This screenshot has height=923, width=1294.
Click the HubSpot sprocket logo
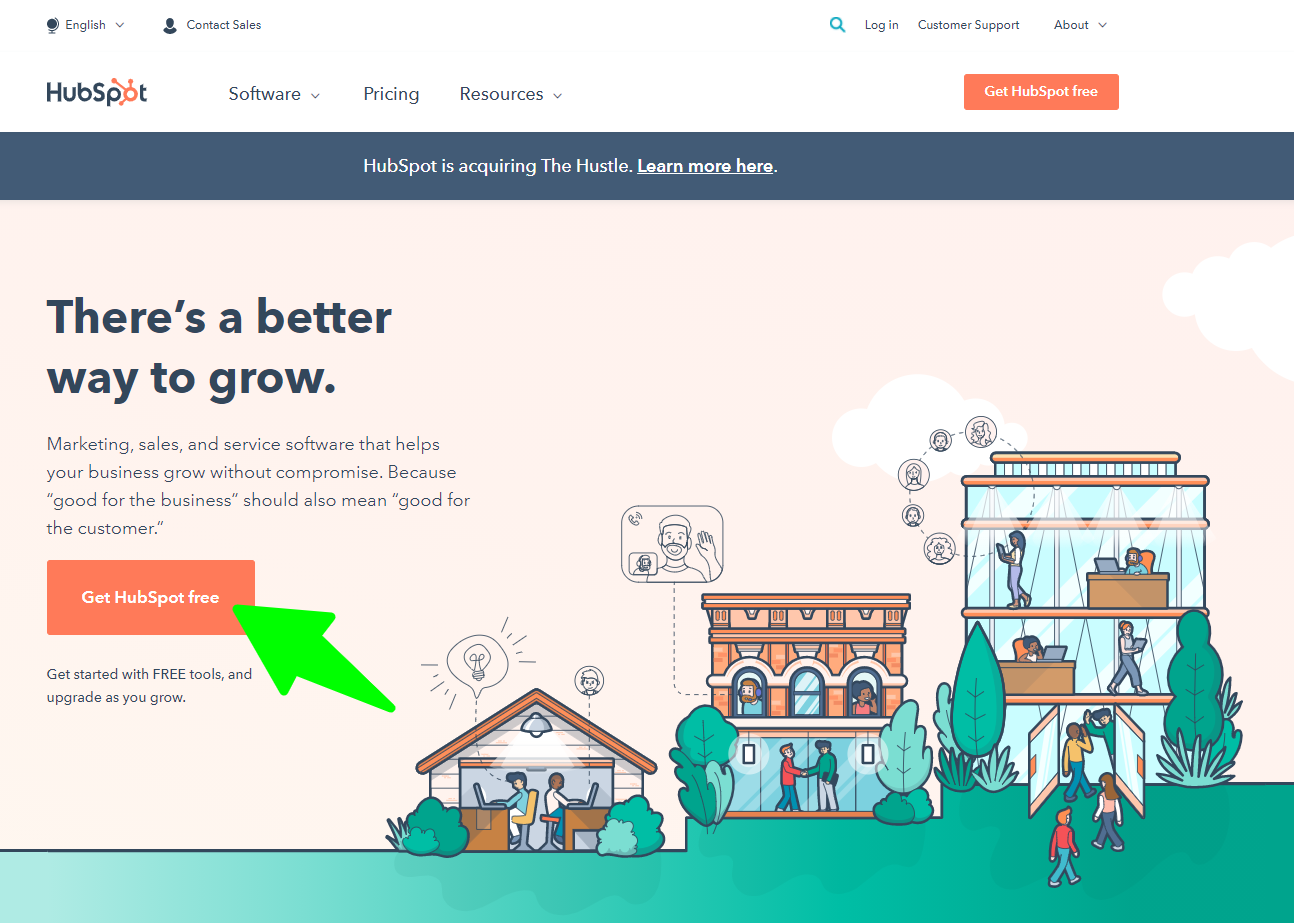coord(96,92)
